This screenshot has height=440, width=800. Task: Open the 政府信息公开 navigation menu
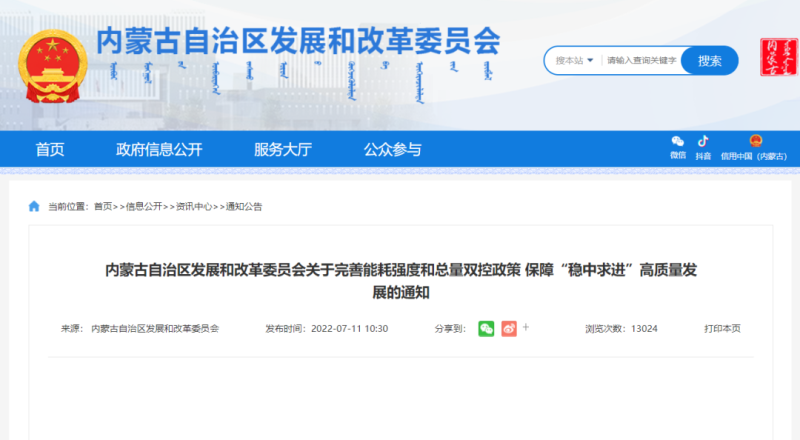[x=159, y=150]
